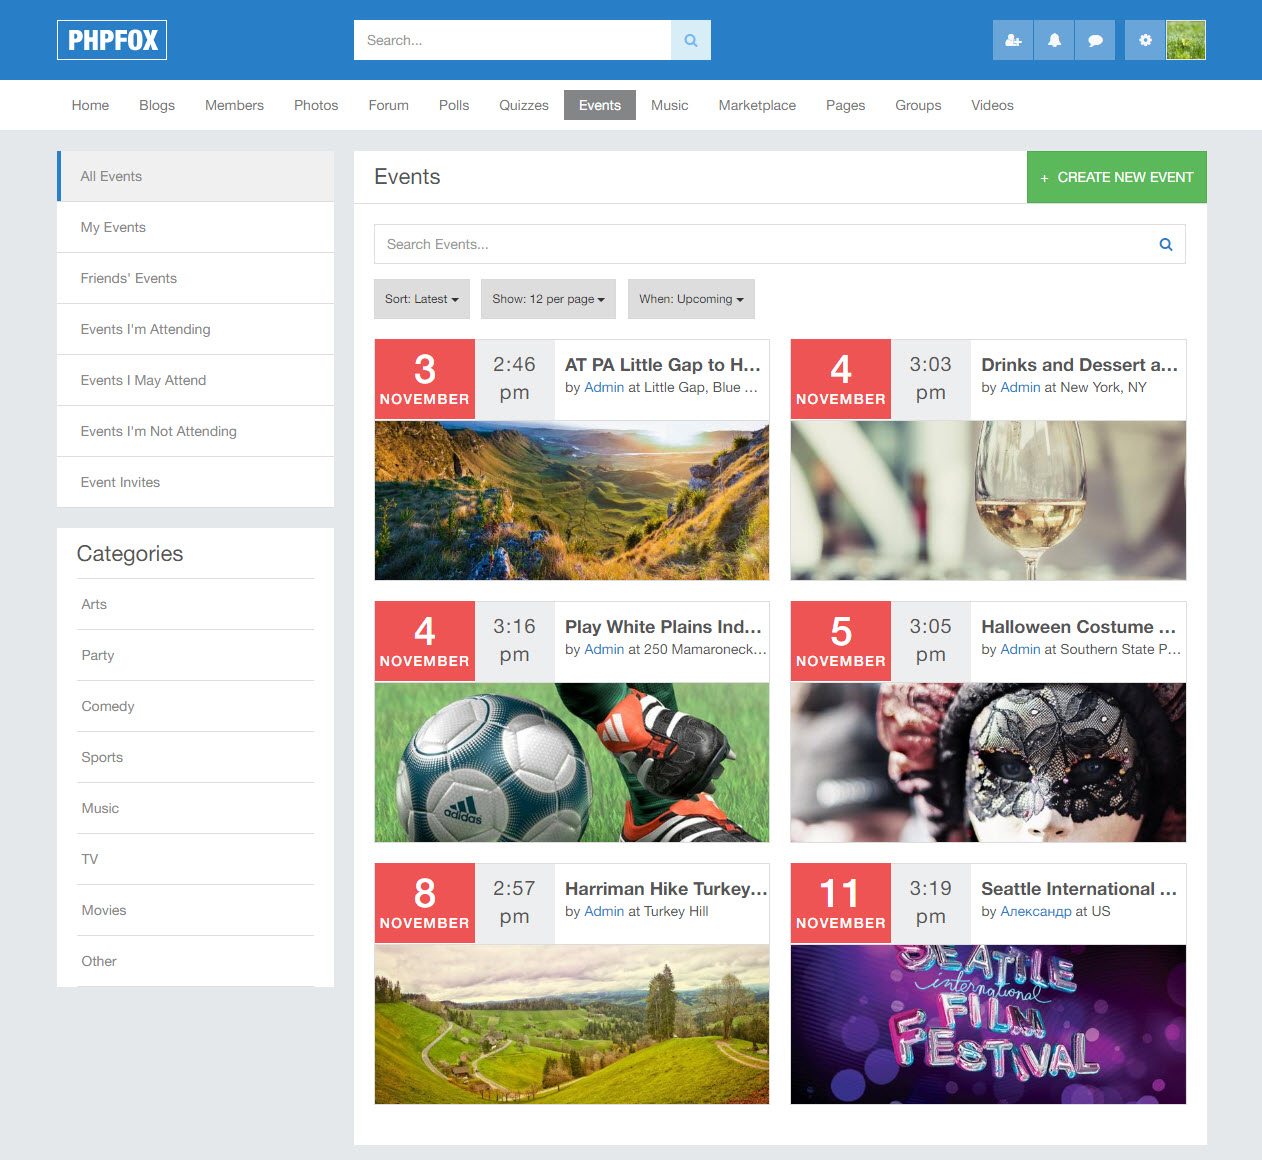Click the Create New Event button
The height and width of the screenshot is (1160, 1262).
1116,177
